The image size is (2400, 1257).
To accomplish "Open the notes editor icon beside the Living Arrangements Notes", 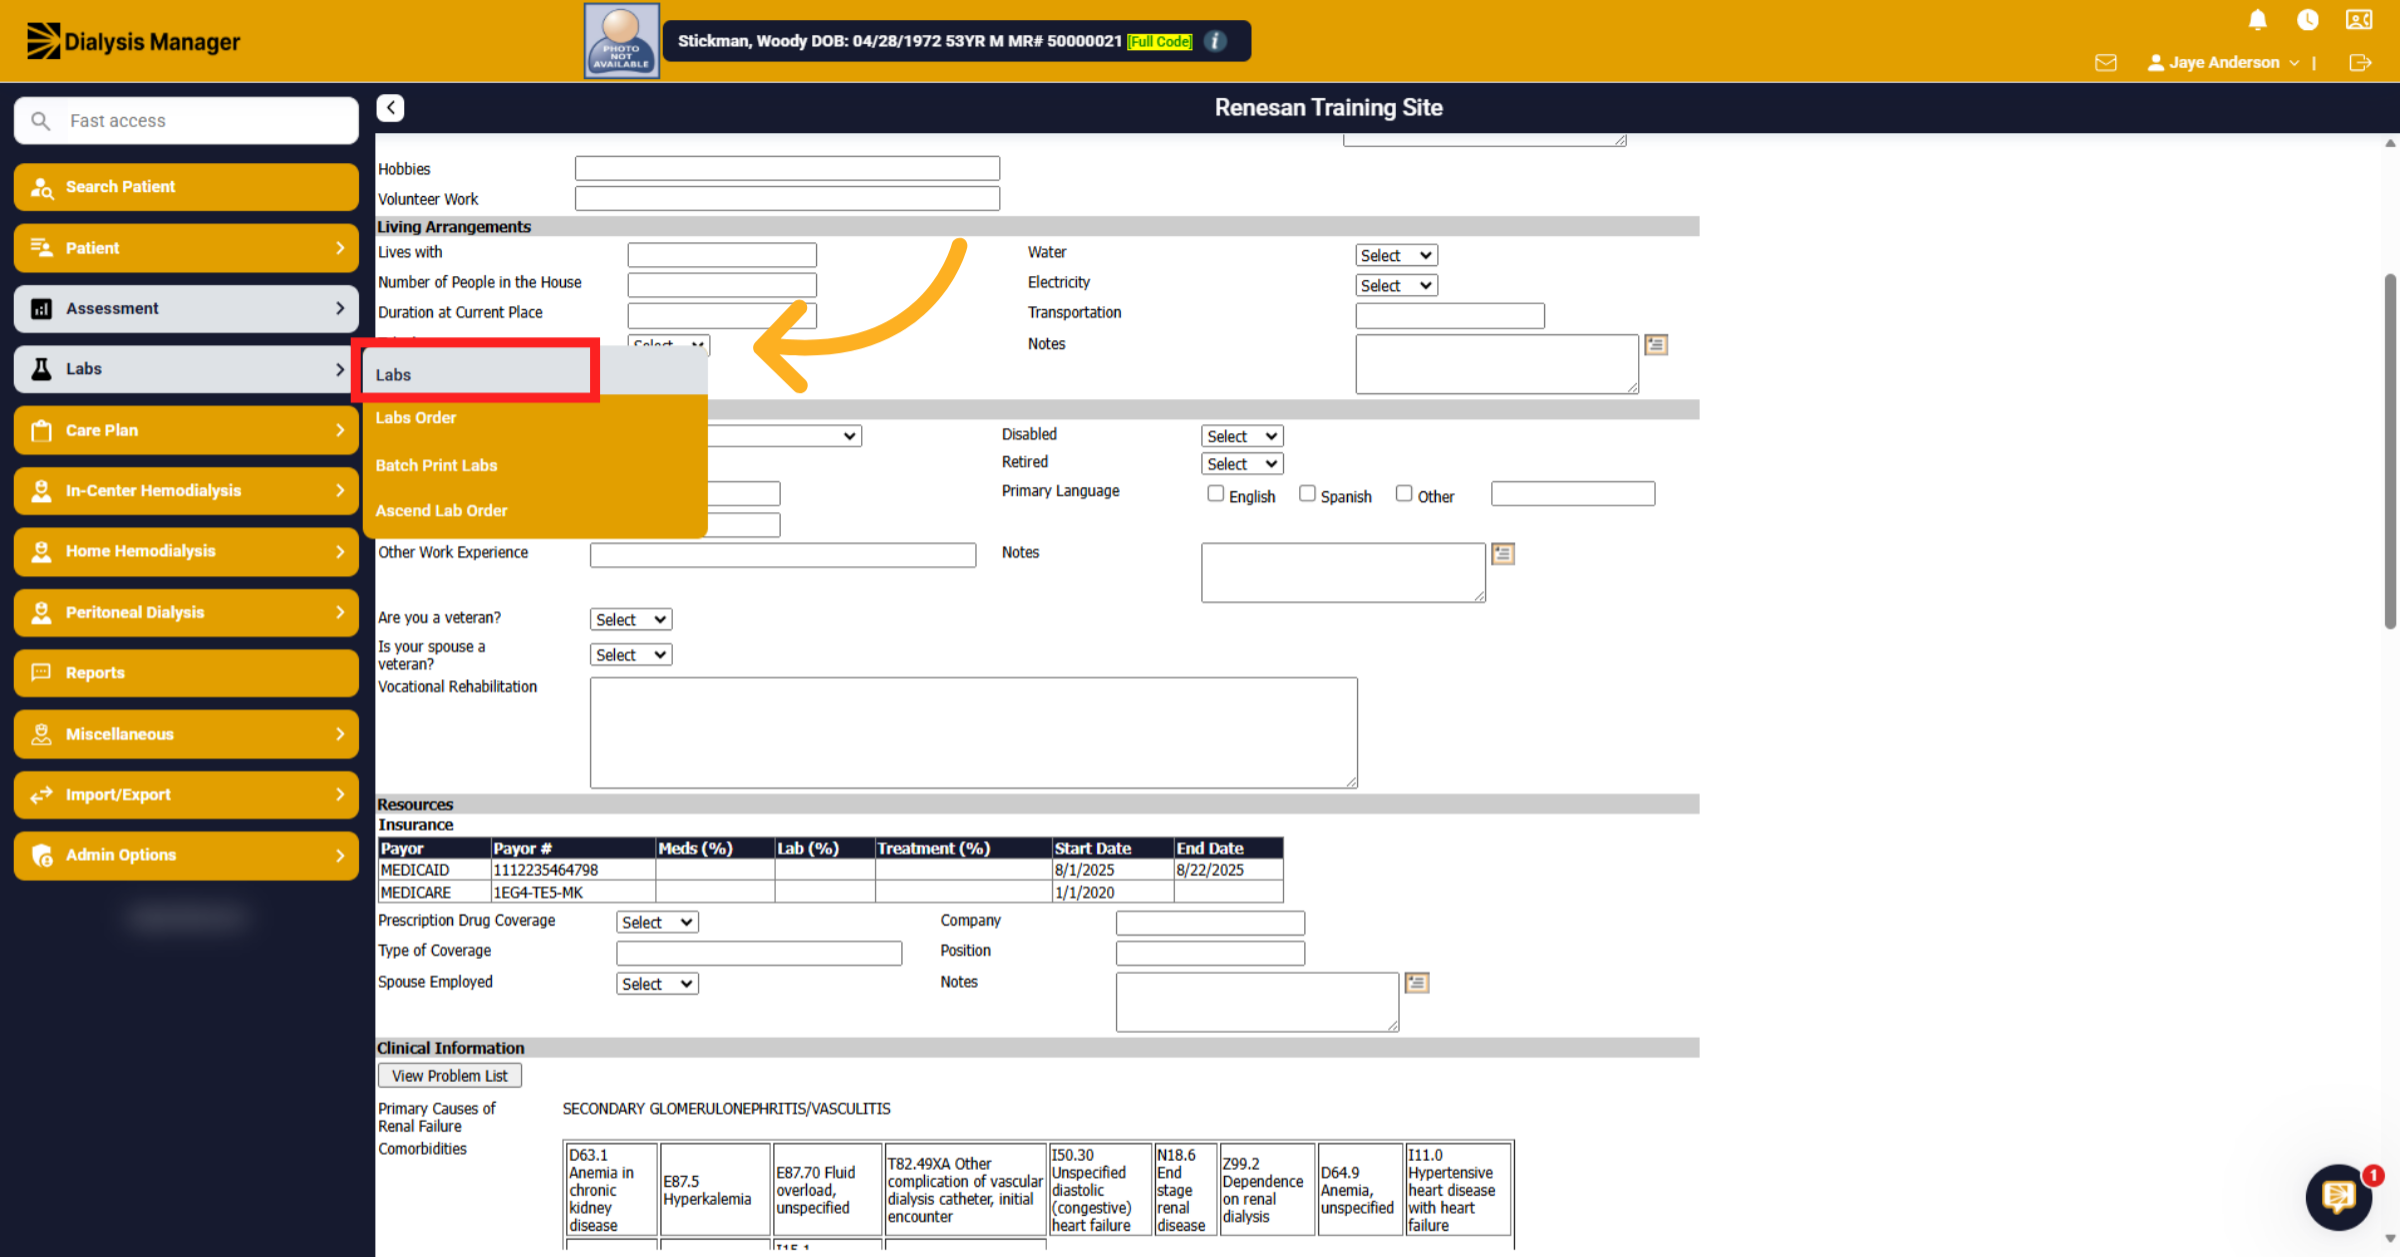I will tap(1656, 345).
